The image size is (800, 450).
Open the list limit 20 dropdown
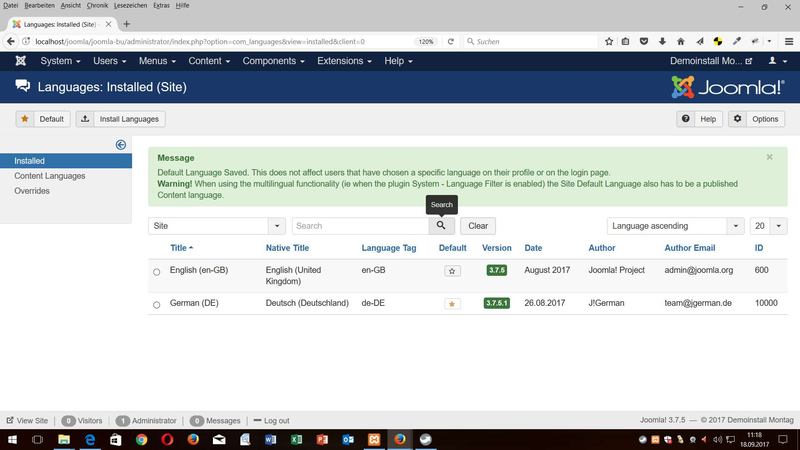[x=768, y=226]
